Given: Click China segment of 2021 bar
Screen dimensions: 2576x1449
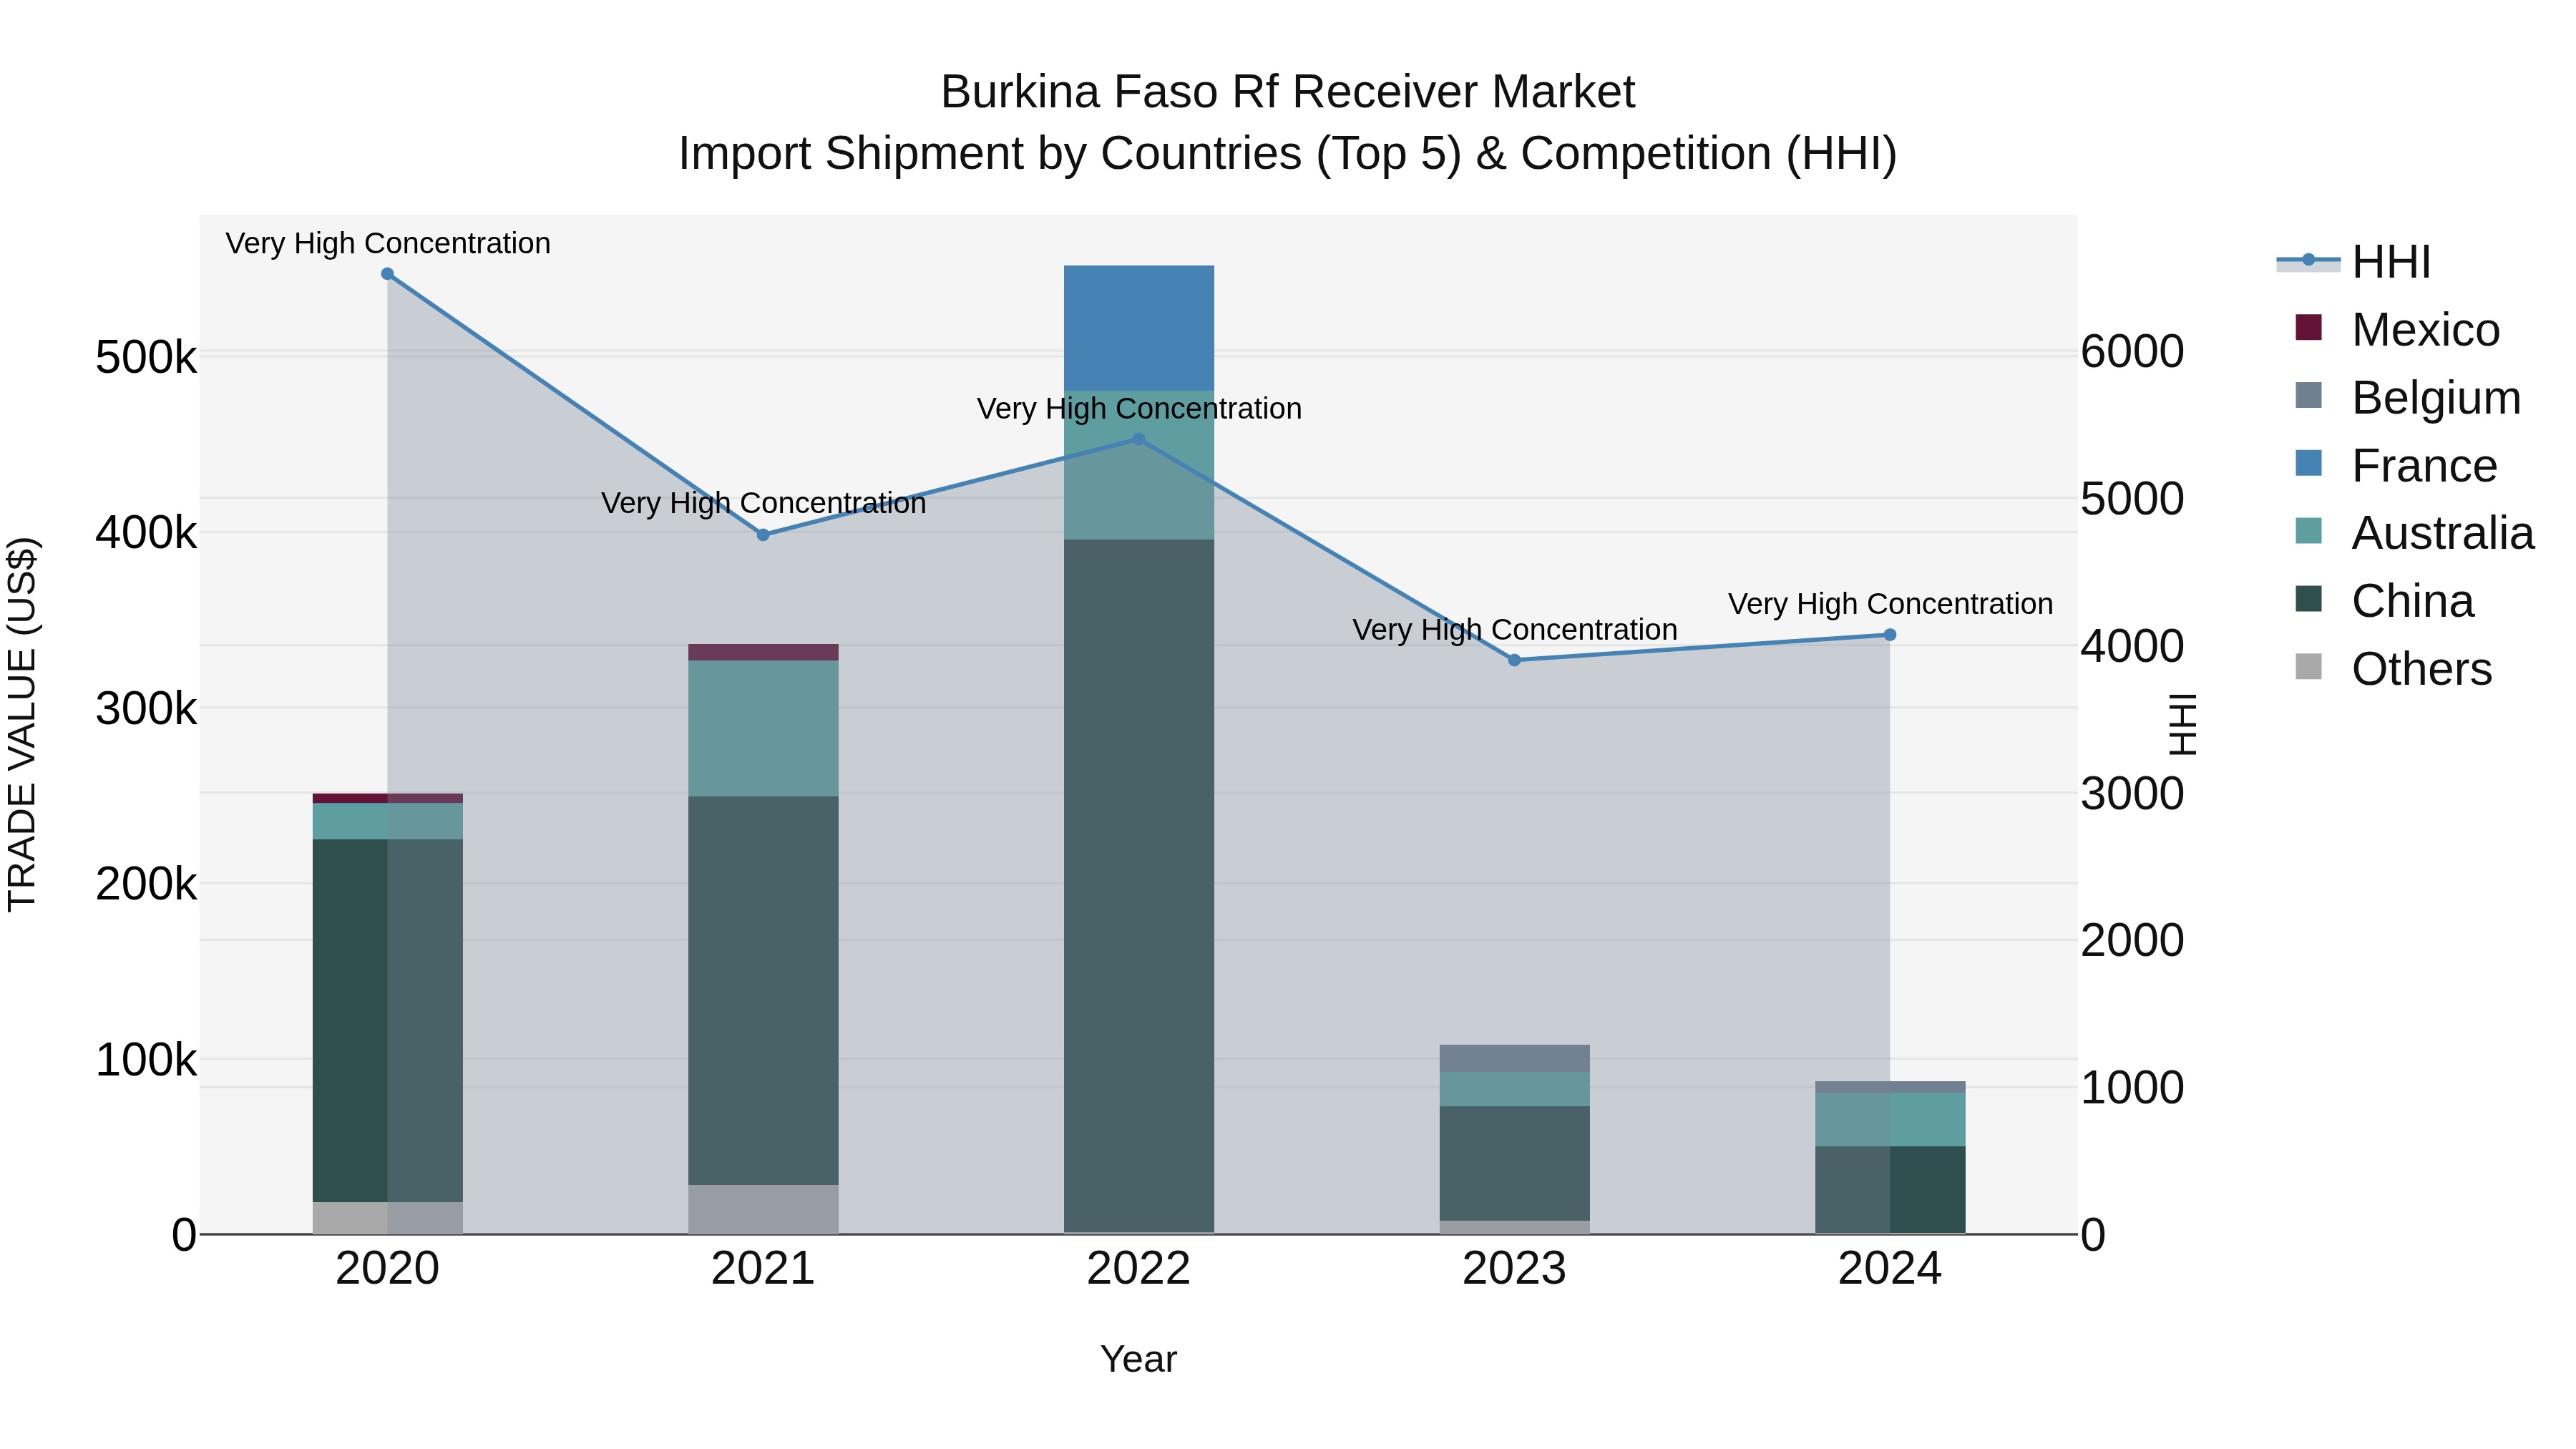Looking at the screenshot, I should [763, 991].
